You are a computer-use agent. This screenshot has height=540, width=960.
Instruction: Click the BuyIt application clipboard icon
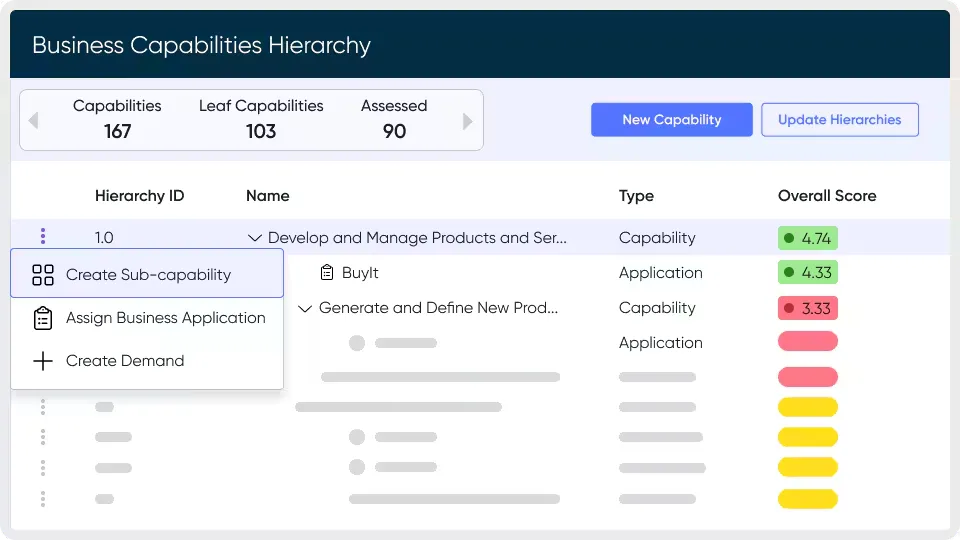[327, 273]
